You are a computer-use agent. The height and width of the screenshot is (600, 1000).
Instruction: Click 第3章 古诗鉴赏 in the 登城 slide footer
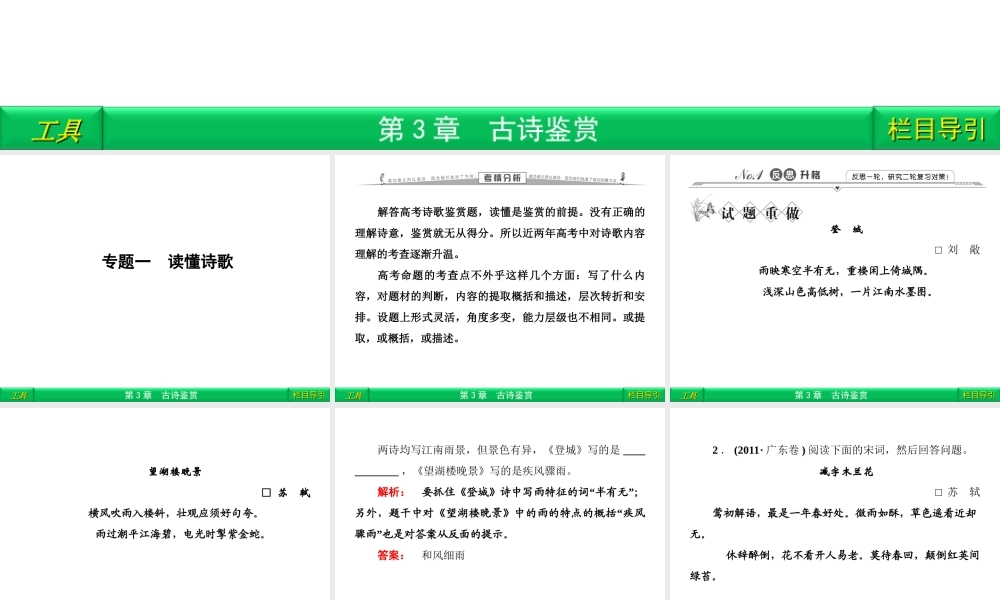coord(830,395)
